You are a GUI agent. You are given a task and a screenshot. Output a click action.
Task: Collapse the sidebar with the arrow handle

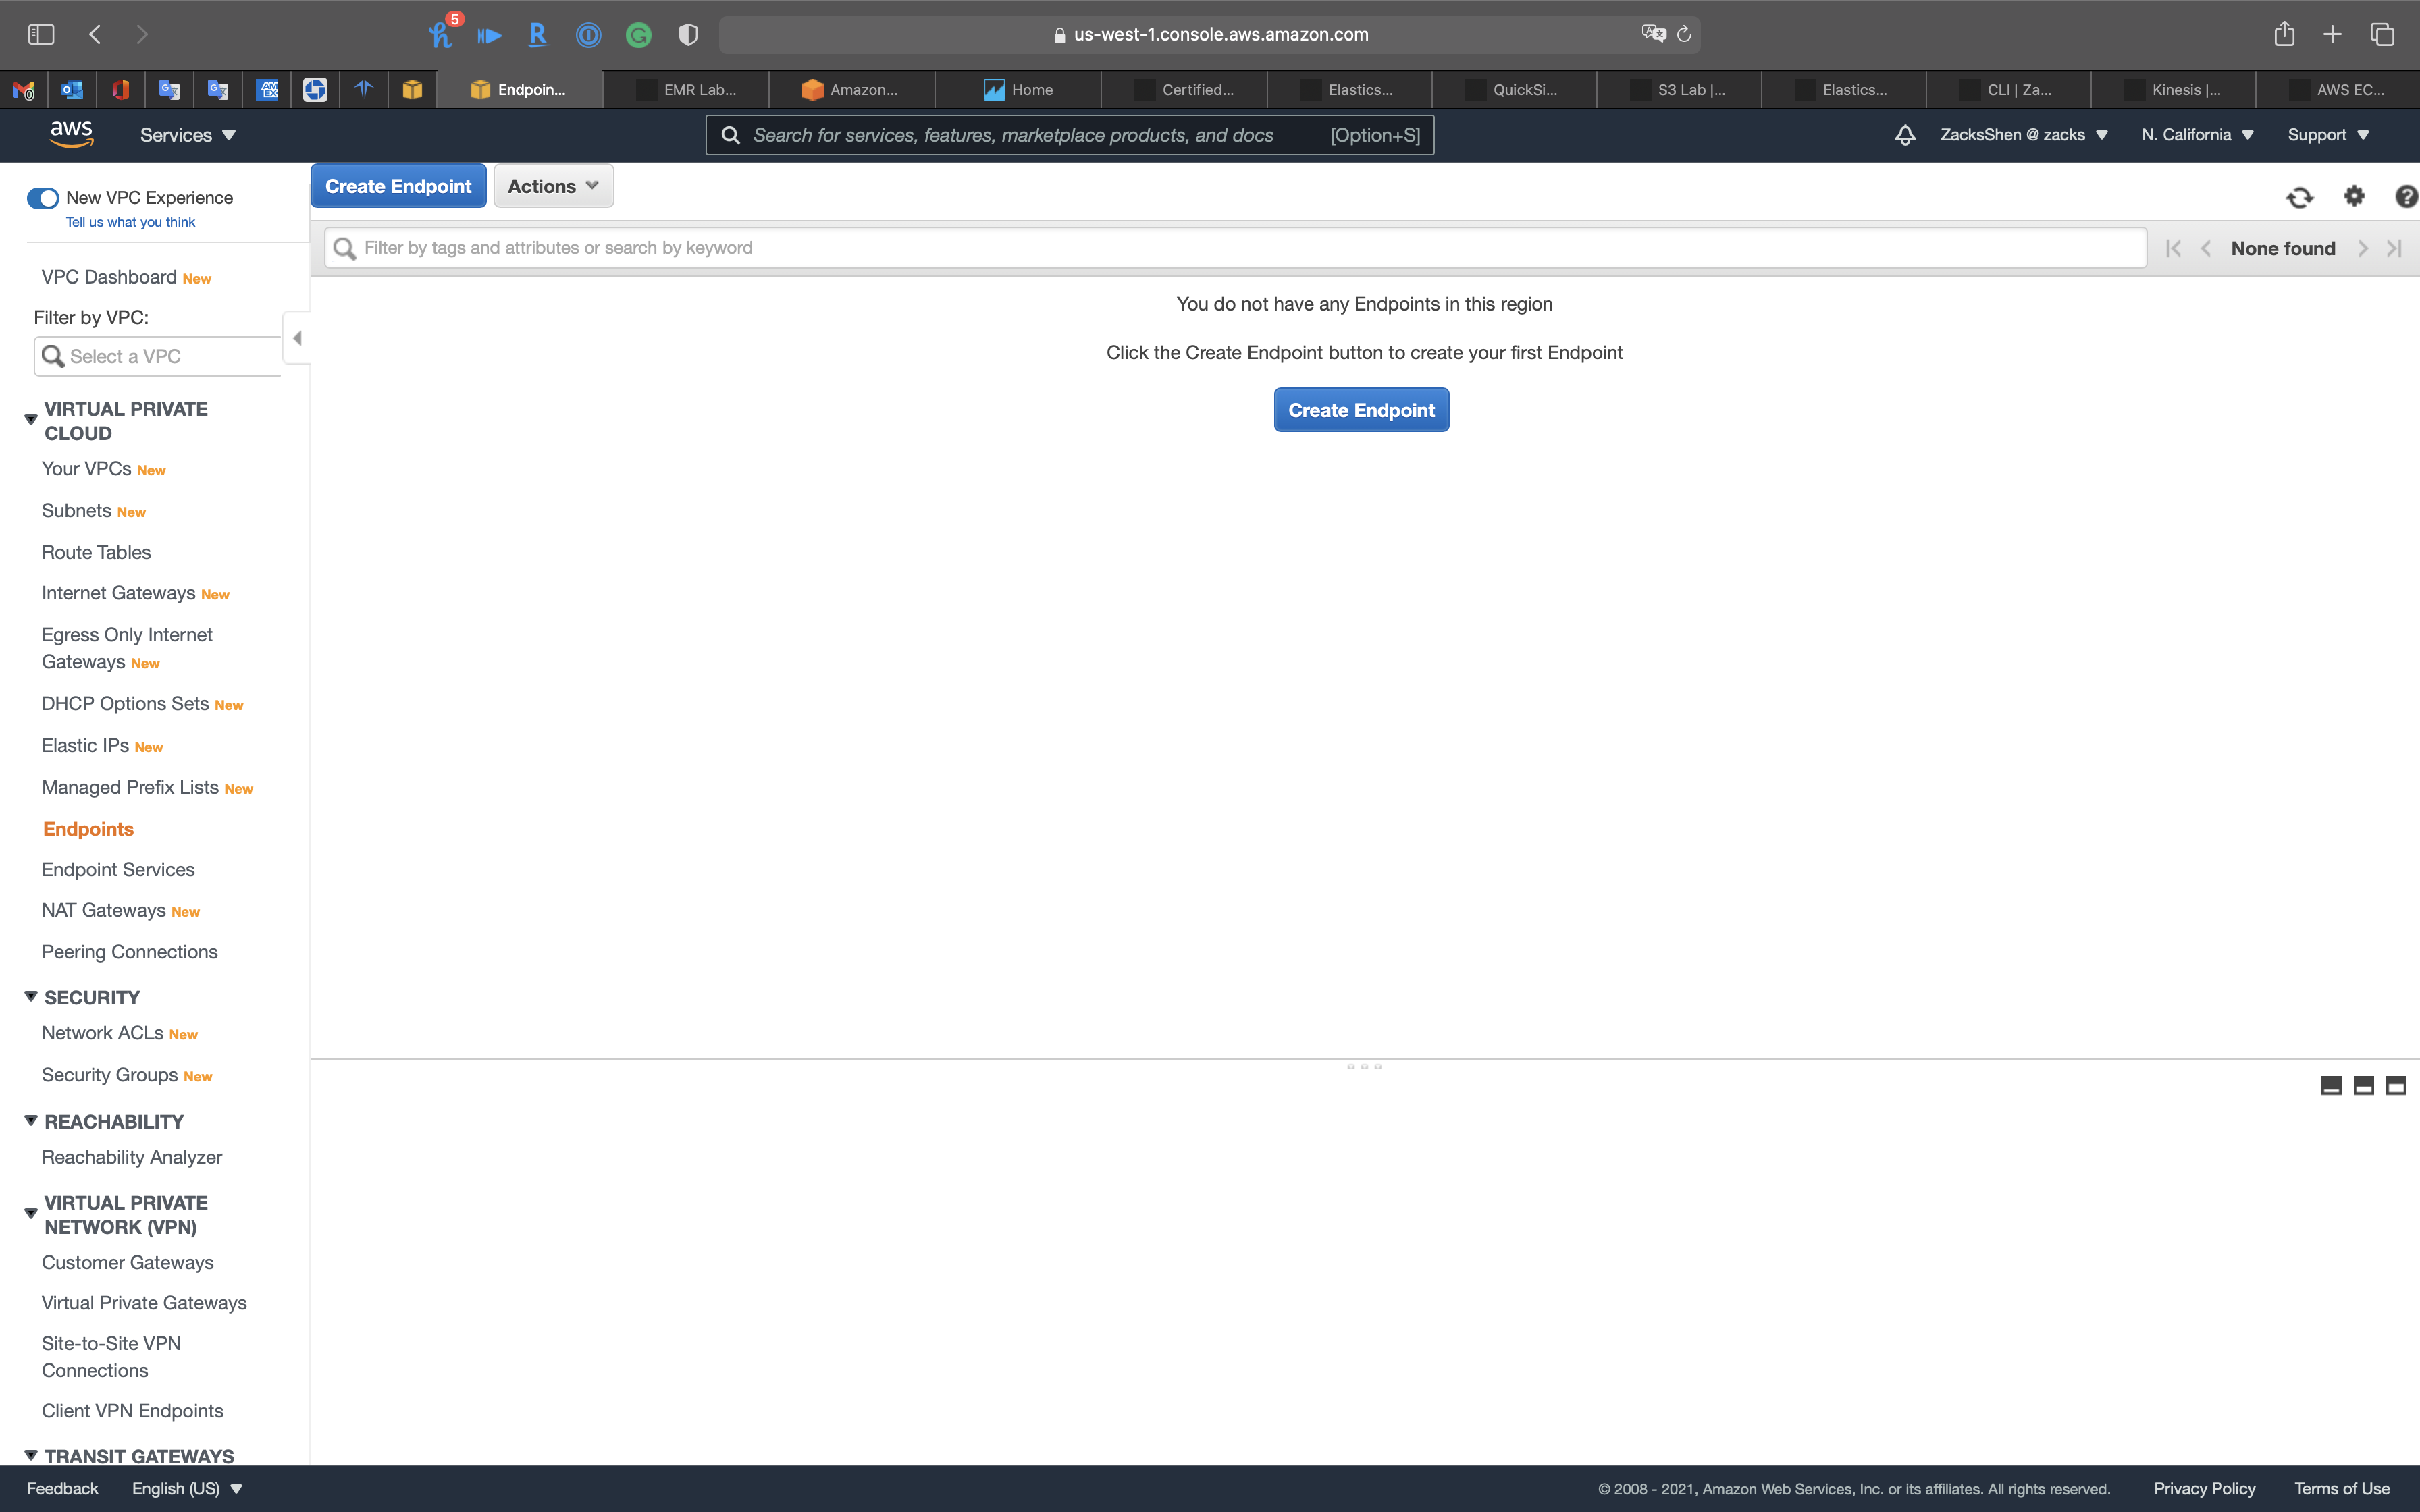pyautogui.click(x=297, y=338)
